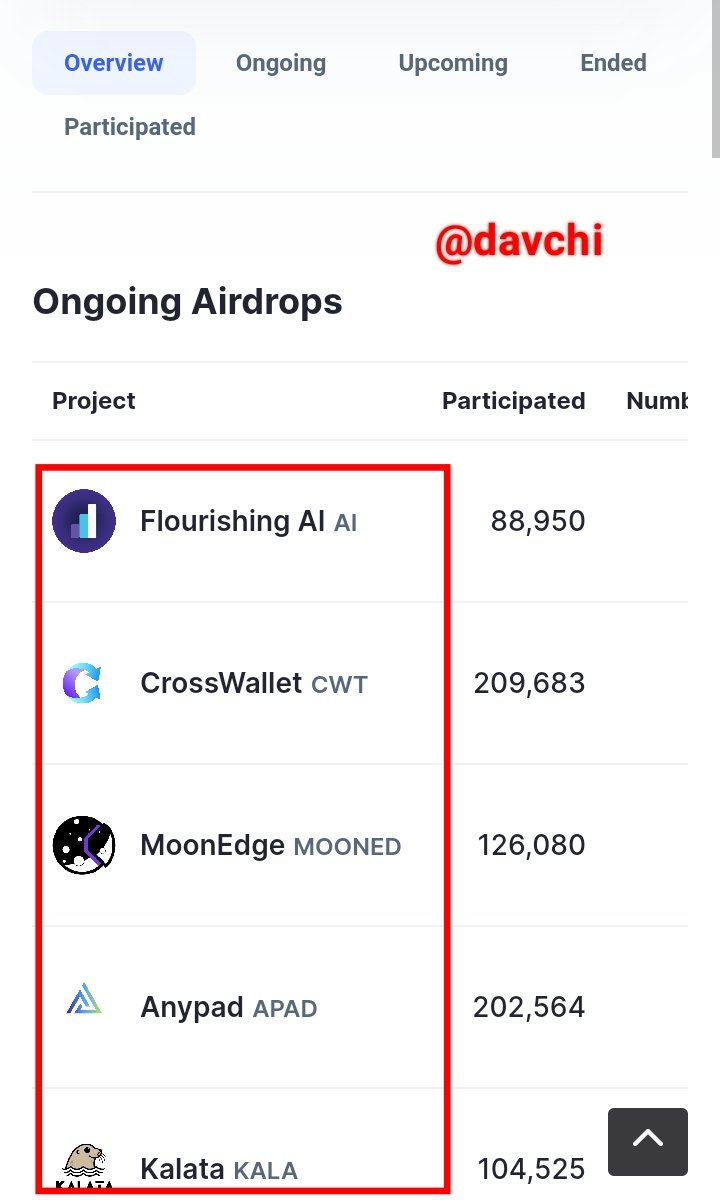Screen dimensions: 720x1204
Task: Click the 209,683 participated count
Action: point(529,683)
